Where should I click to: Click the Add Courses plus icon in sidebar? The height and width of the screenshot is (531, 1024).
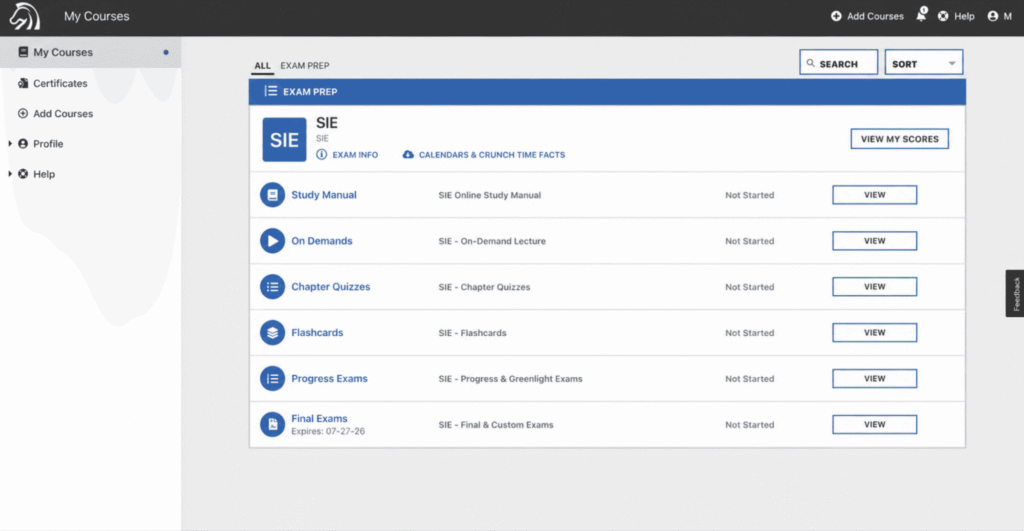23,114
